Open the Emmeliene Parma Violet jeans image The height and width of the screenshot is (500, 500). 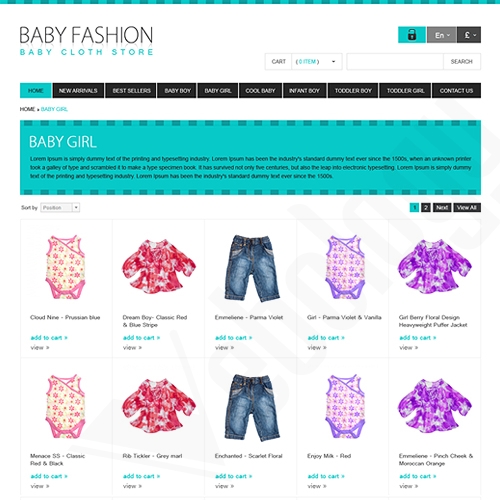coord(252,268)
